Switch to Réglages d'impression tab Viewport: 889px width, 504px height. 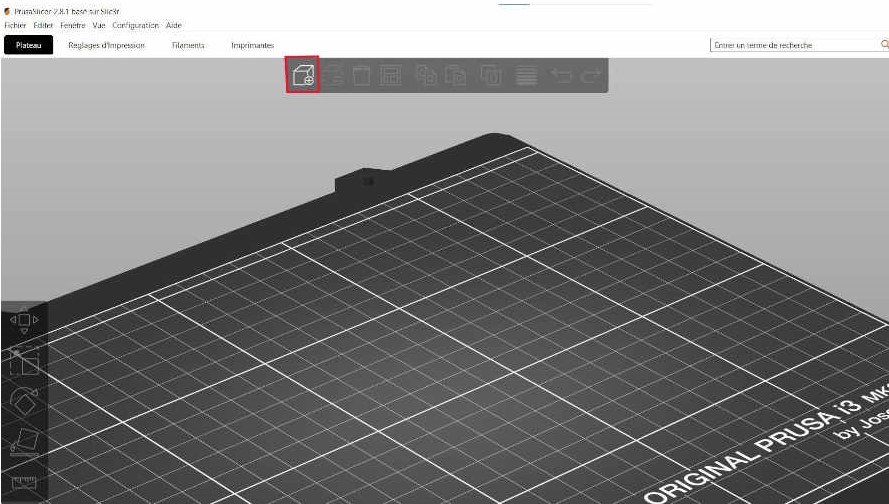[107, 45]
